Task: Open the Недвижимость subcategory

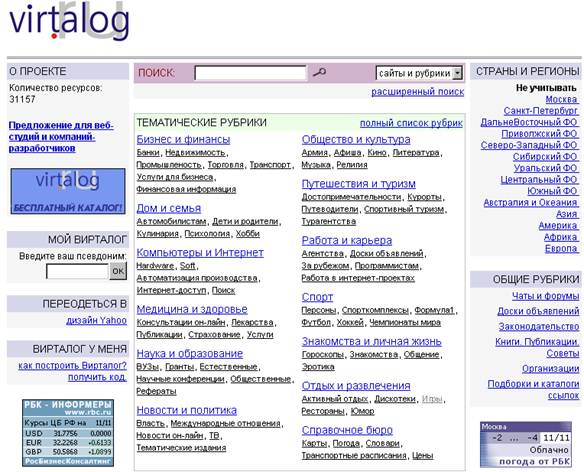Action: pyautogui.click(x=195, y=153)
